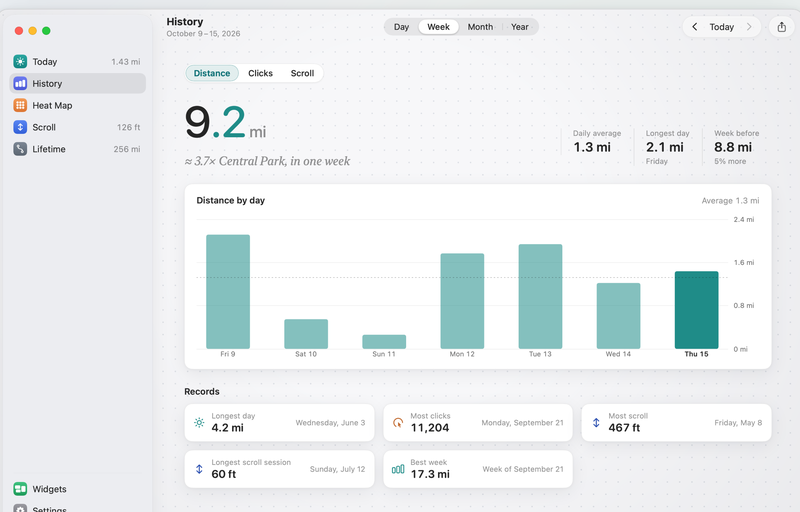Click arrows icon on Most scroll record
Viewport: 800px width, 512px height.
point(596,422)
